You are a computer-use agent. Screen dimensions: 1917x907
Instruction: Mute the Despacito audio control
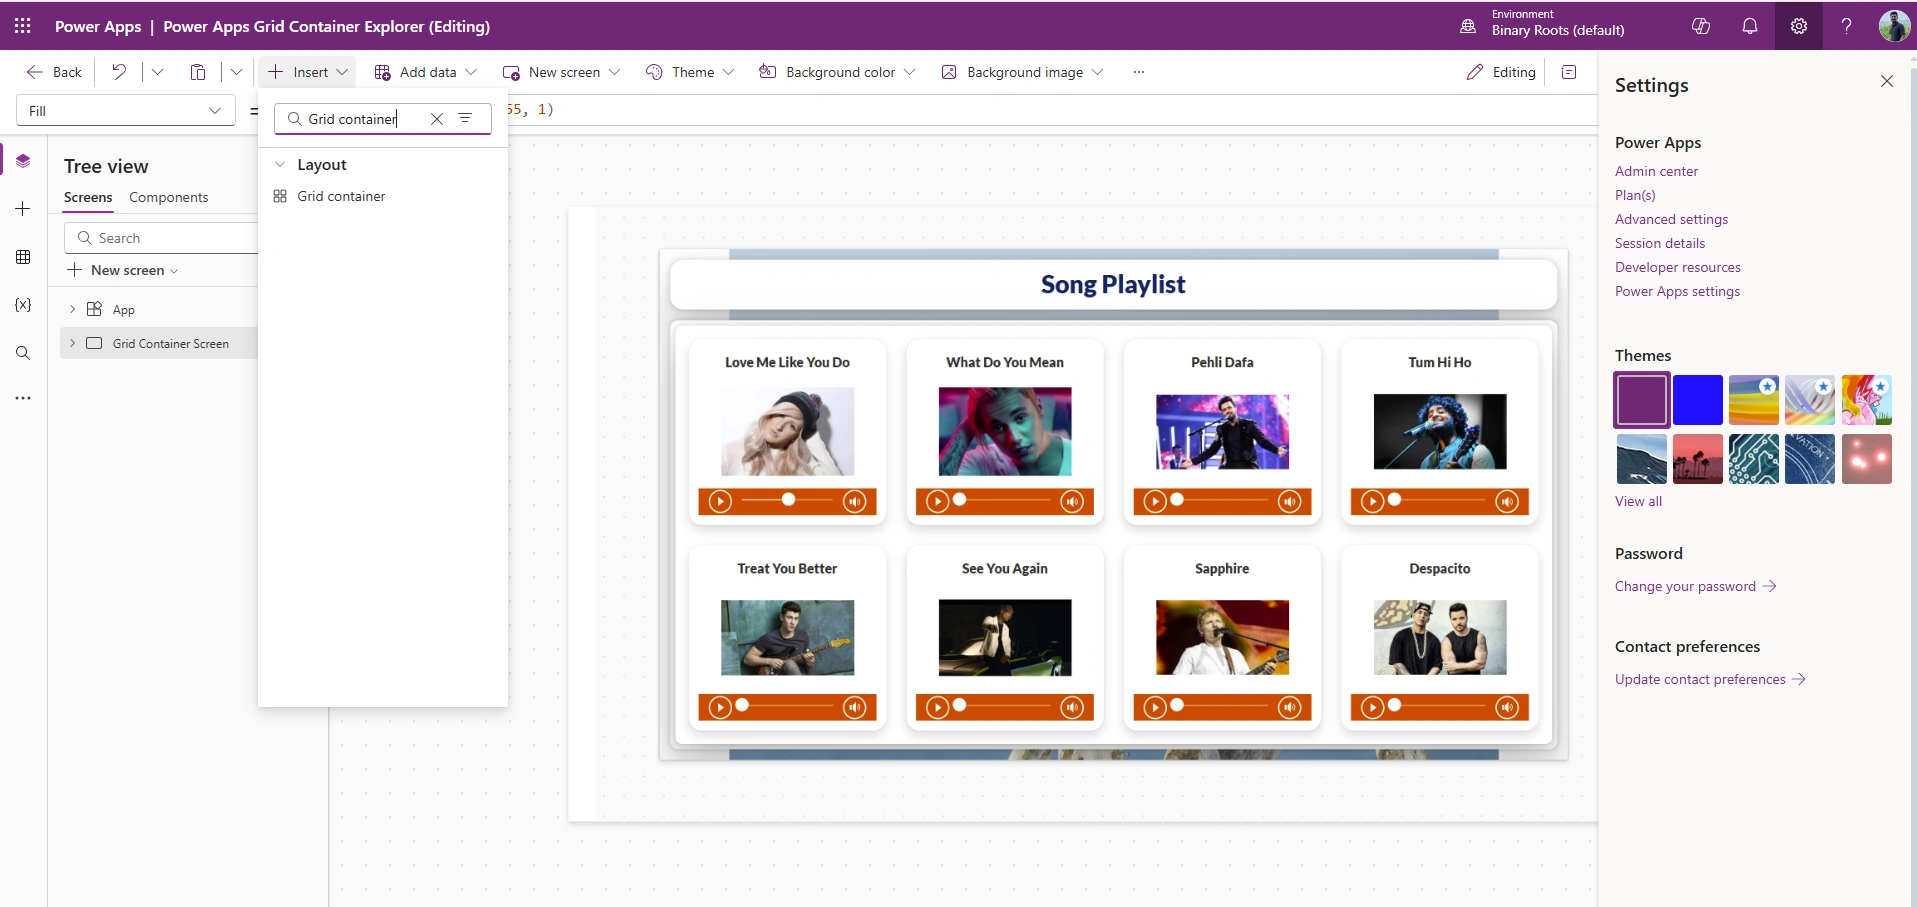pos(1507,707)
